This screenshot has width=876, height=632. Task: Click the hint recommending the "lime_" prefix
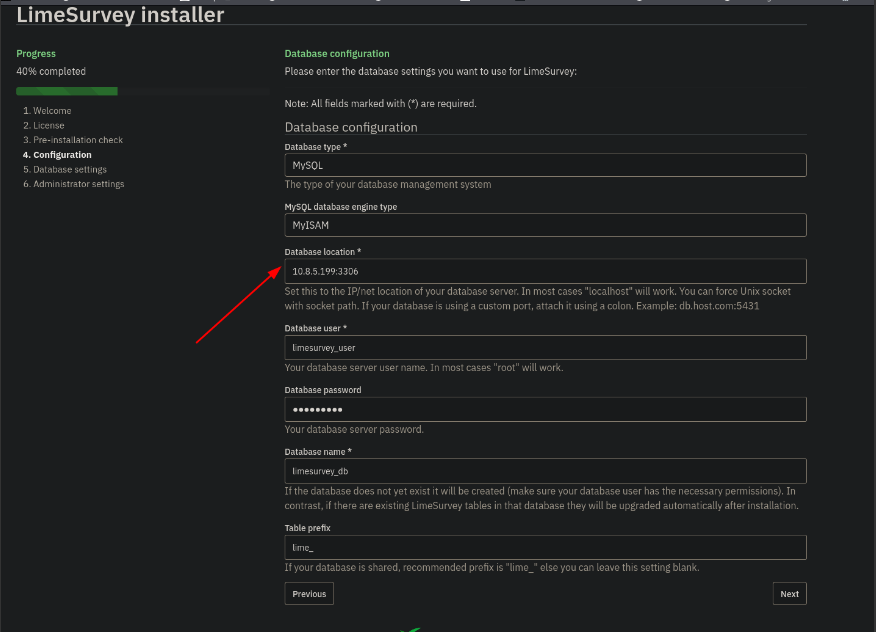(492, 568)
